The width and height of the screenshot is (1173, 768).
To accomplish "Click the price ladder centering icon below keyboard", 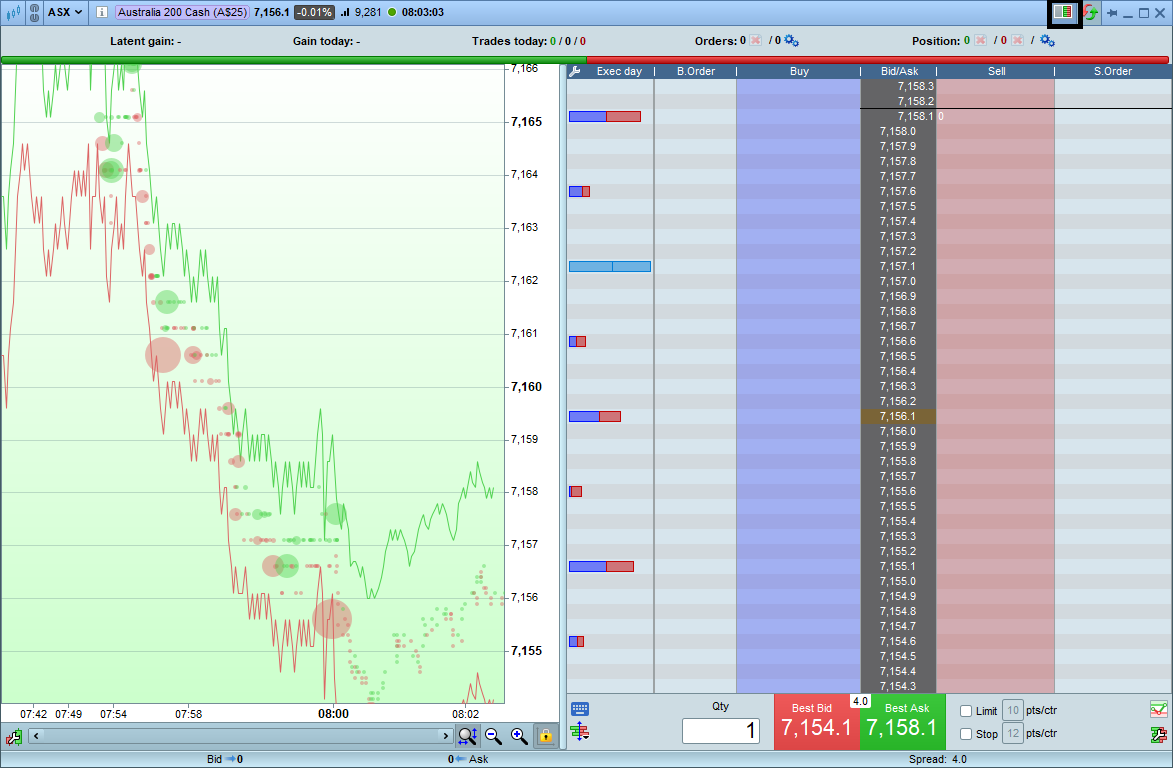I will pos(580,732).
